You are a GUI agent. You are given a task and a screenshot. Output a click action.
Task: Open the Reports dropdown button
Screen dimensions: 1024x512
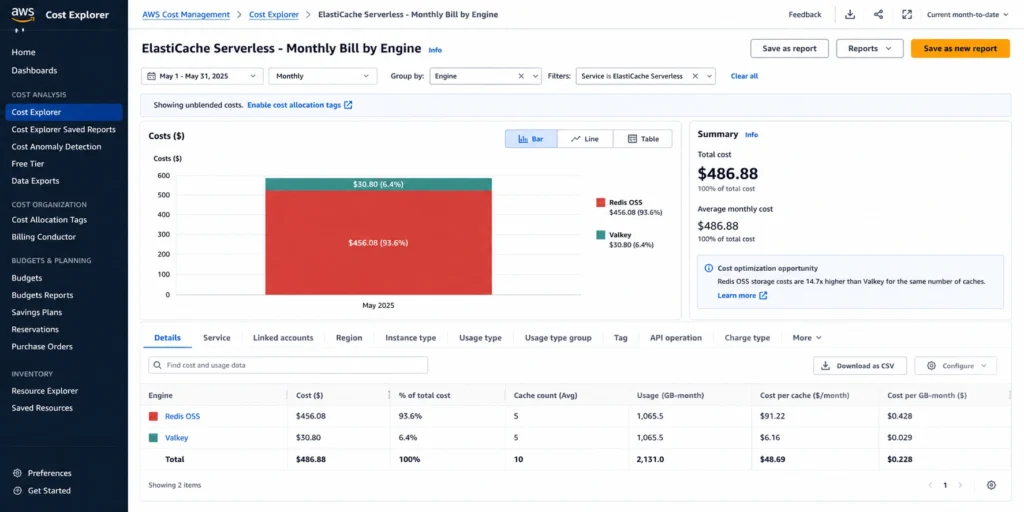tap(869, 48)
